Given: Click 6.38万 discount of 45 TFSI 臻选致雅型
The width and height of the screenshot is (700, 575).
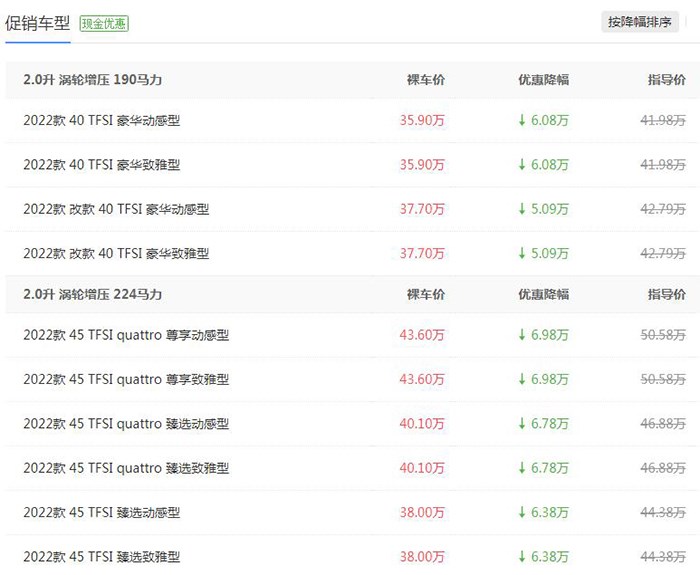Looking at the screenshot, I should pos(543,557).
